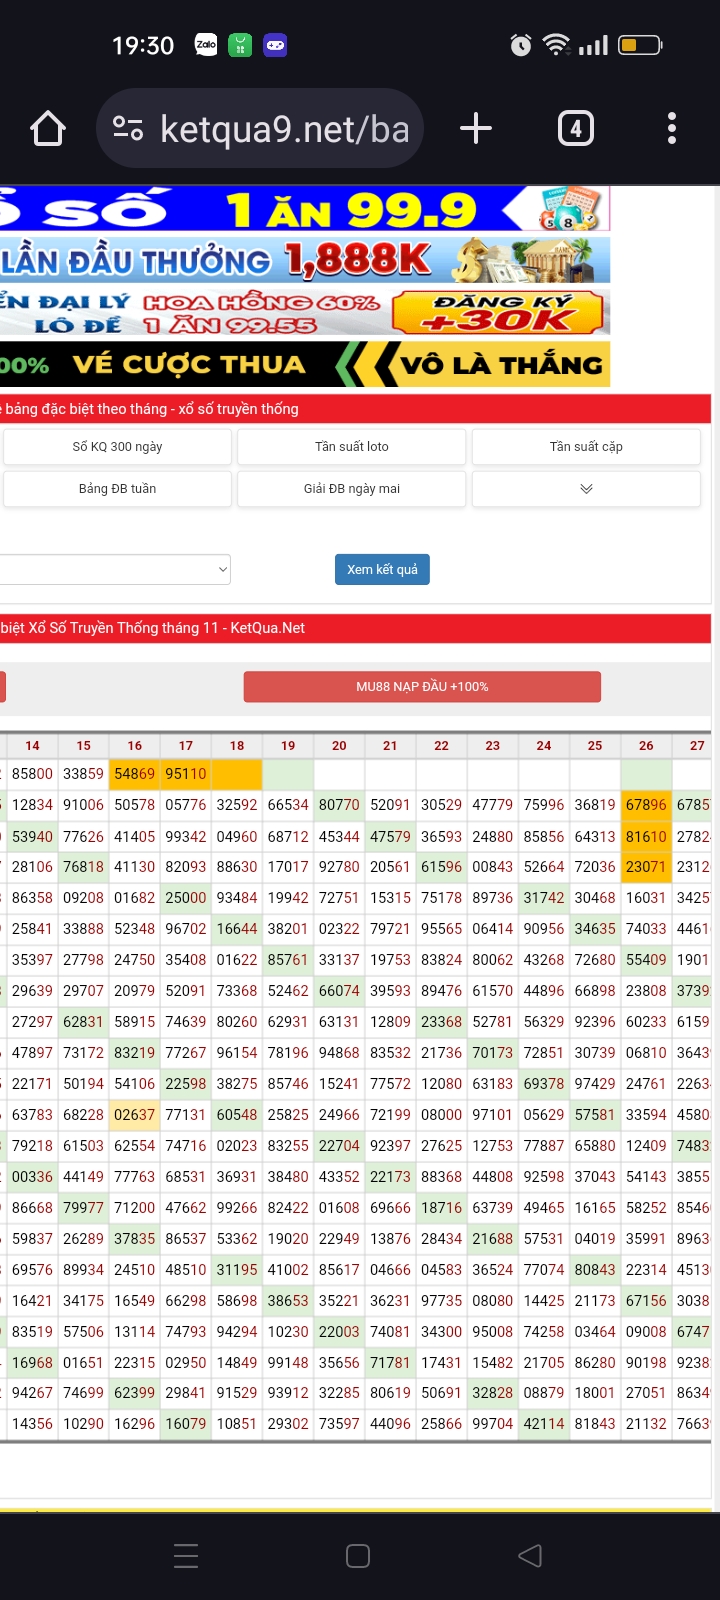Screen dimensions: 720x1600
Task: Open the tab switcher showing 4 tabs
Action: click(576, 128)
